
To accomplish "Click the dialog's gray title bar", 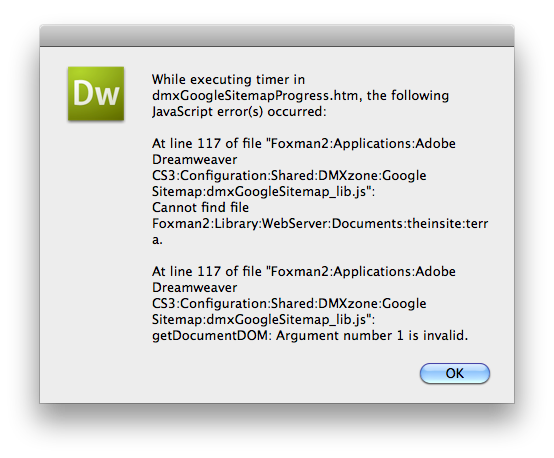I will tap(277, 35).
